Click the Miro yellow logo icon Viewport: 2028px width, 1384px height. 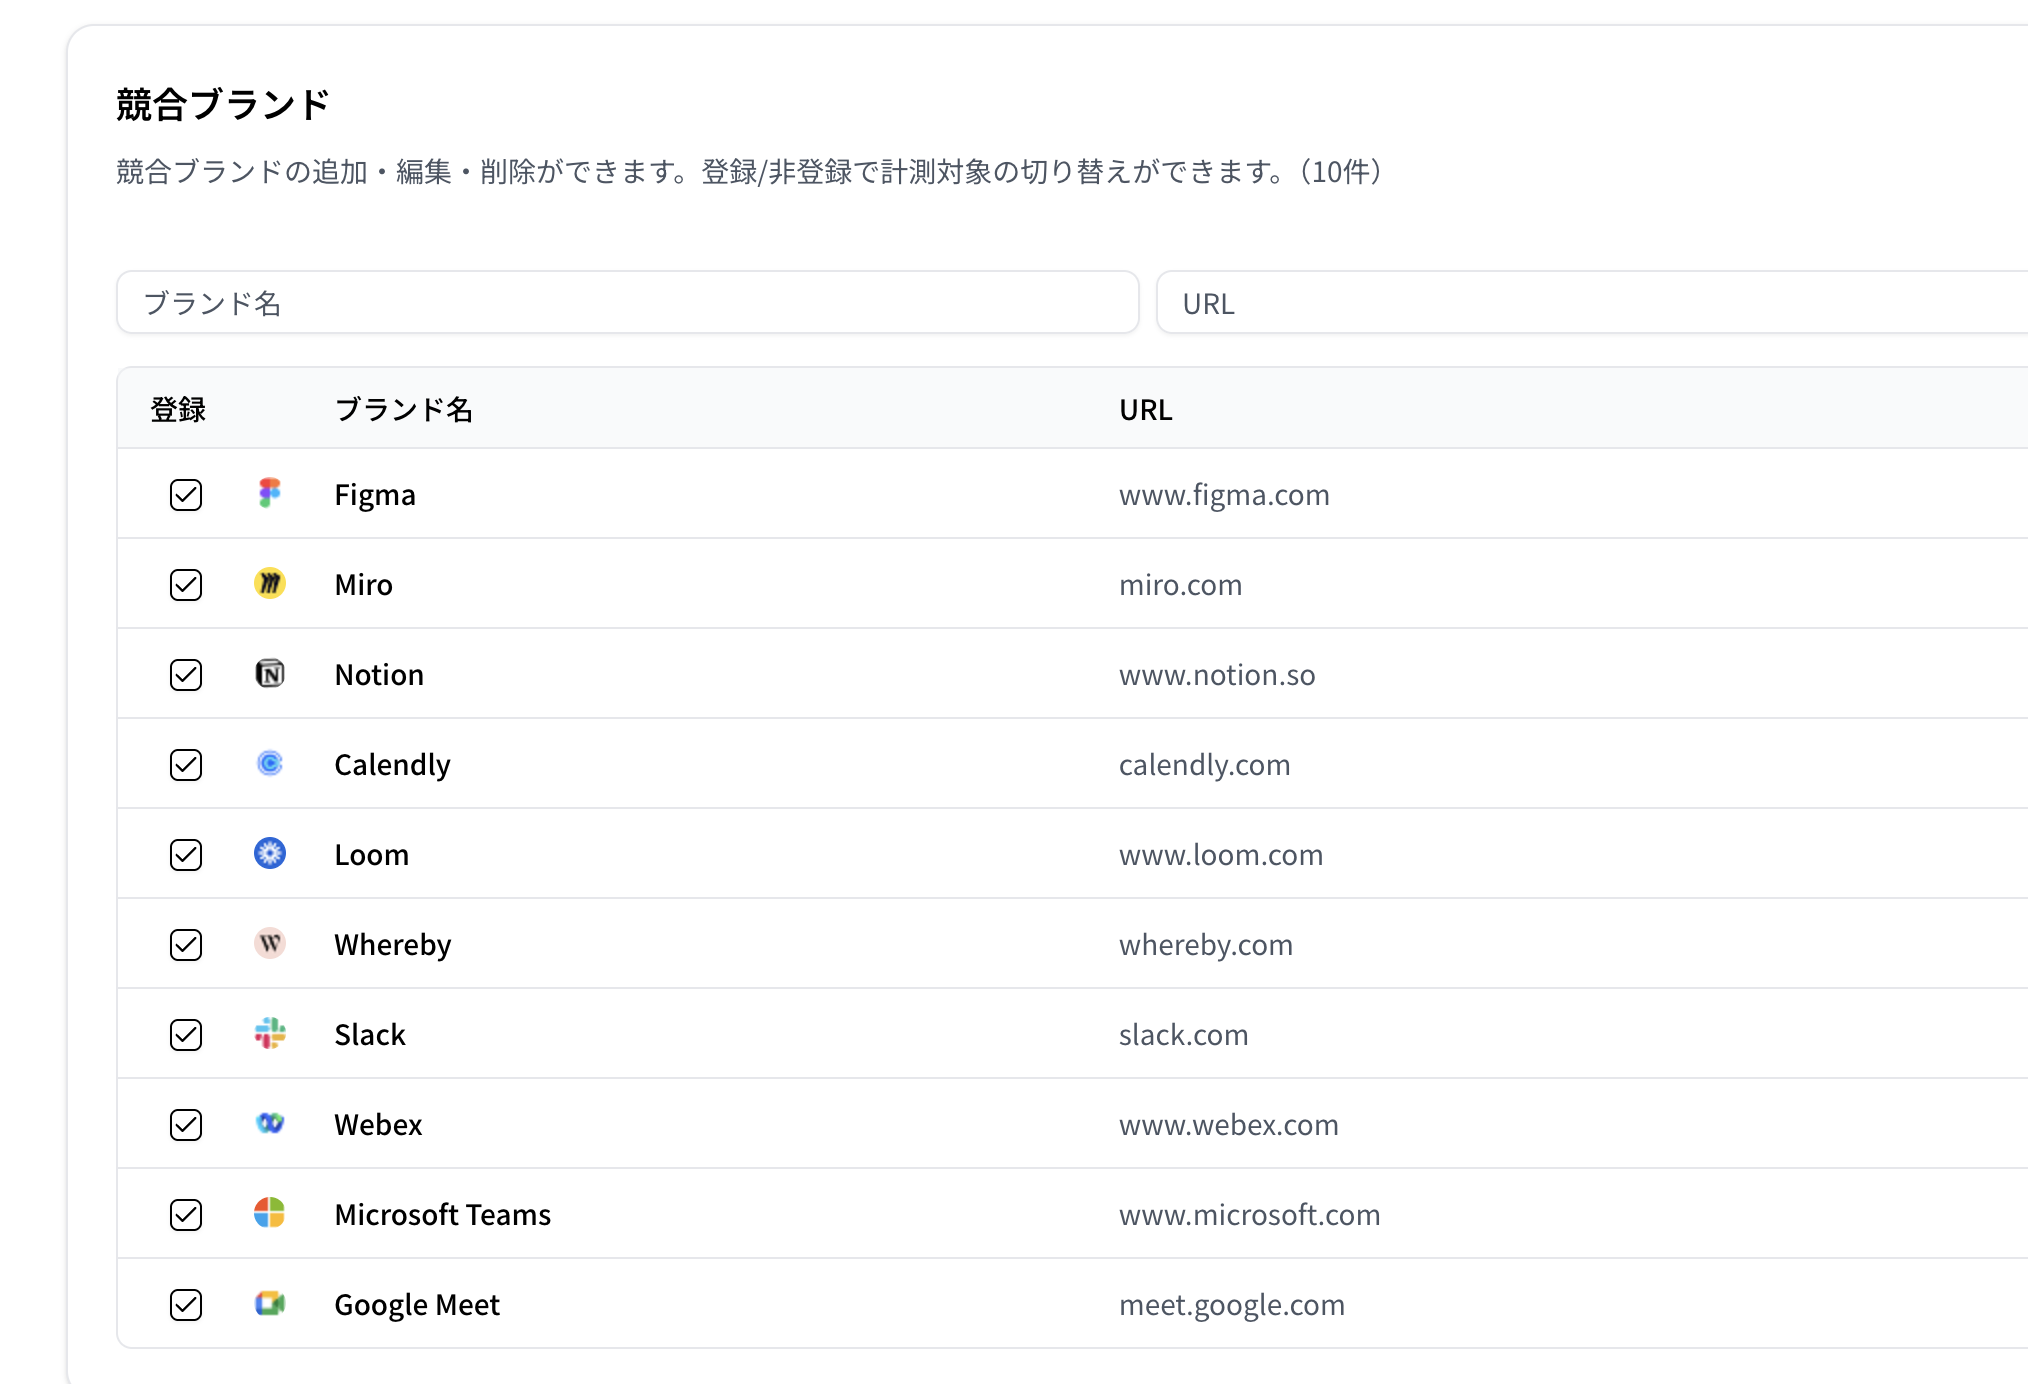pyautogui.click(x=269, y=583)
